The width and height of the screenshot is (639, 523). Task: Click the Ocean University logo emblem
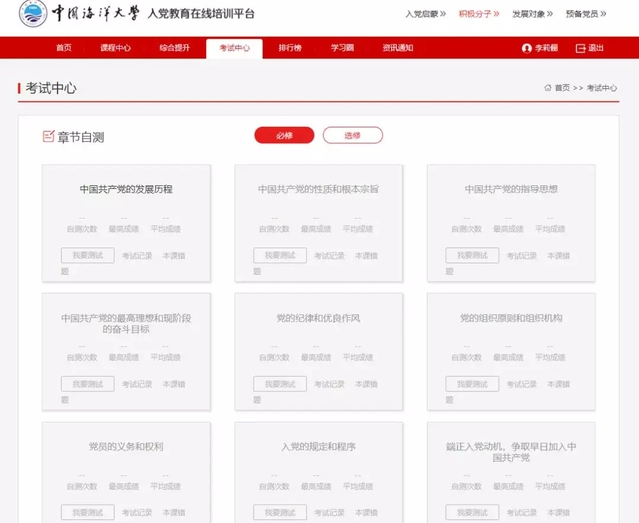pyautogui.click(x=32, y=15)
